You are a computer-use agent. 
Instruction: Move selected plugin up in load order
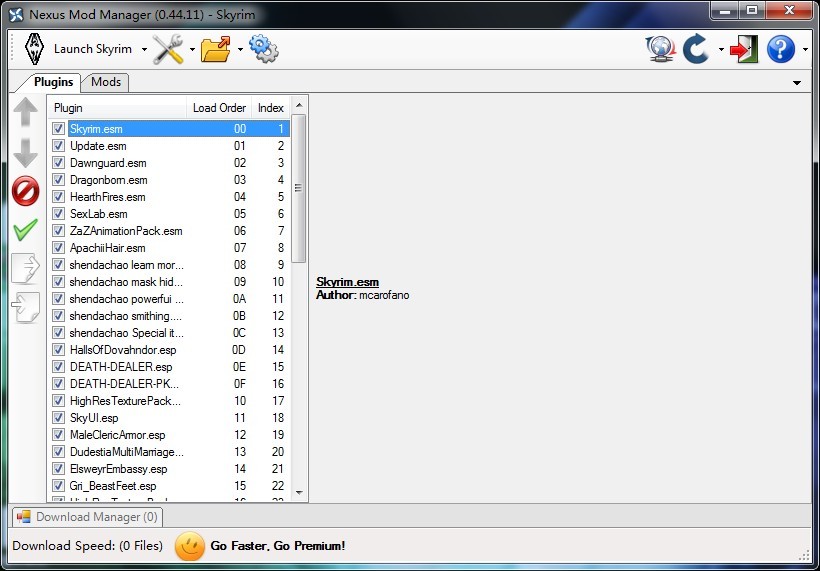tap(25, 112)
